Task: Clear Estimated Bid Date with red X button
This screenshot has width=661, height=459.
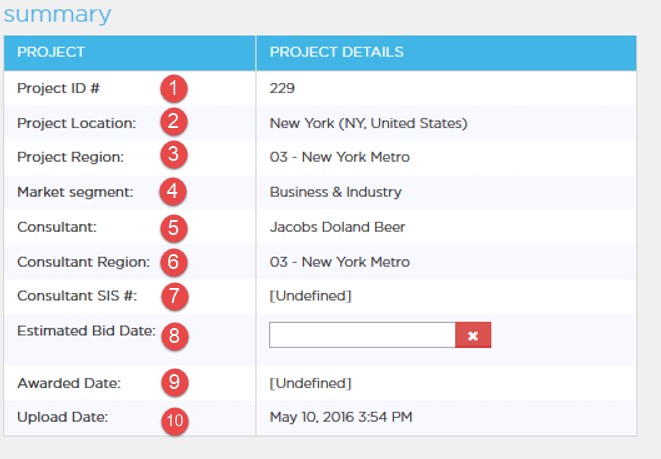Action: pos(473,335)
